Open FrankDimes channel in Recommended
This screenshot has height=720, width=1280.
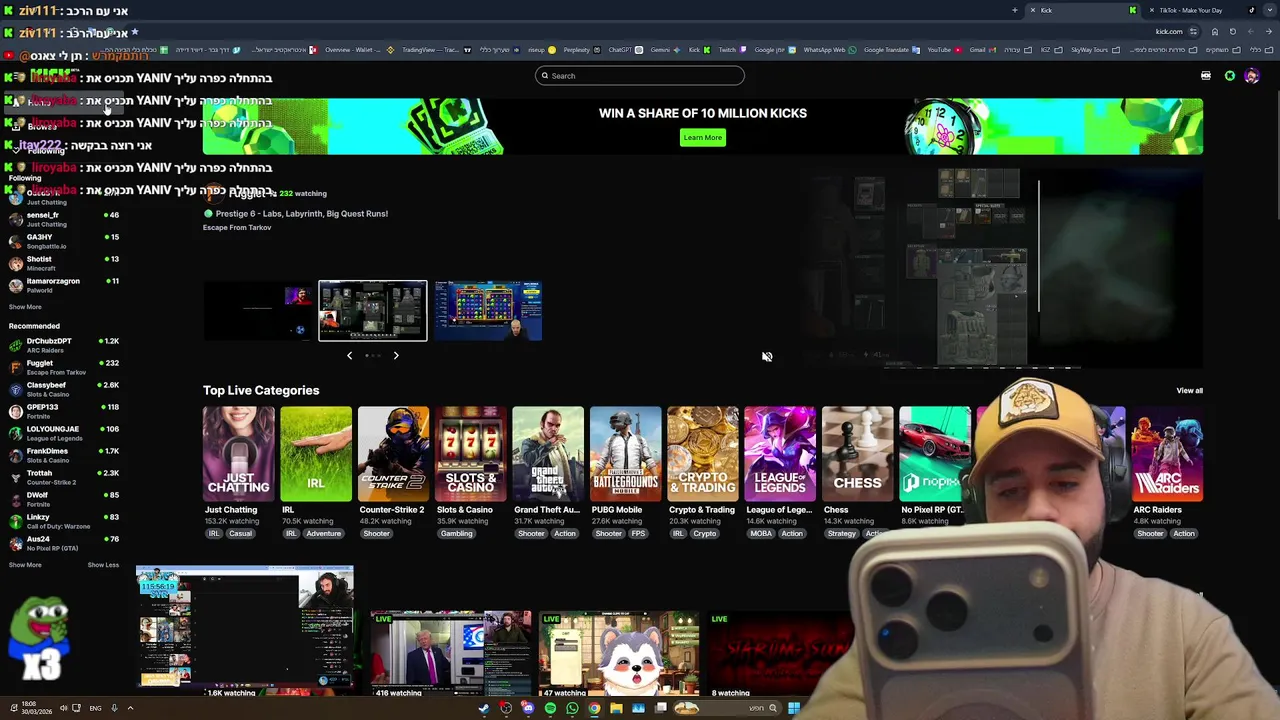pyautogui.click(x=64, y=455)
